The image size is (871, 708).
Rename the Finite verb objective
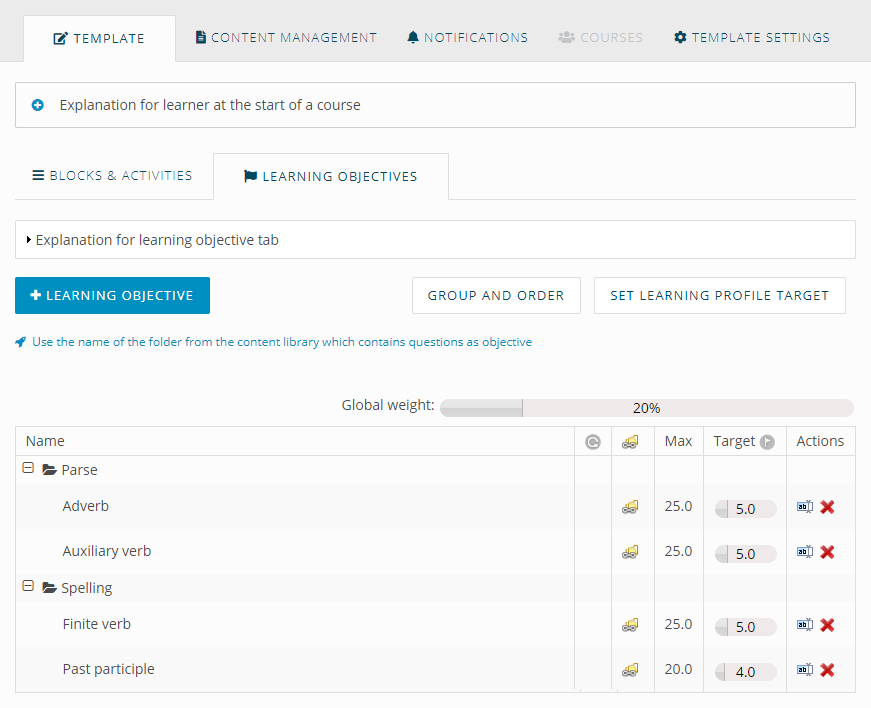pos(805,625)
